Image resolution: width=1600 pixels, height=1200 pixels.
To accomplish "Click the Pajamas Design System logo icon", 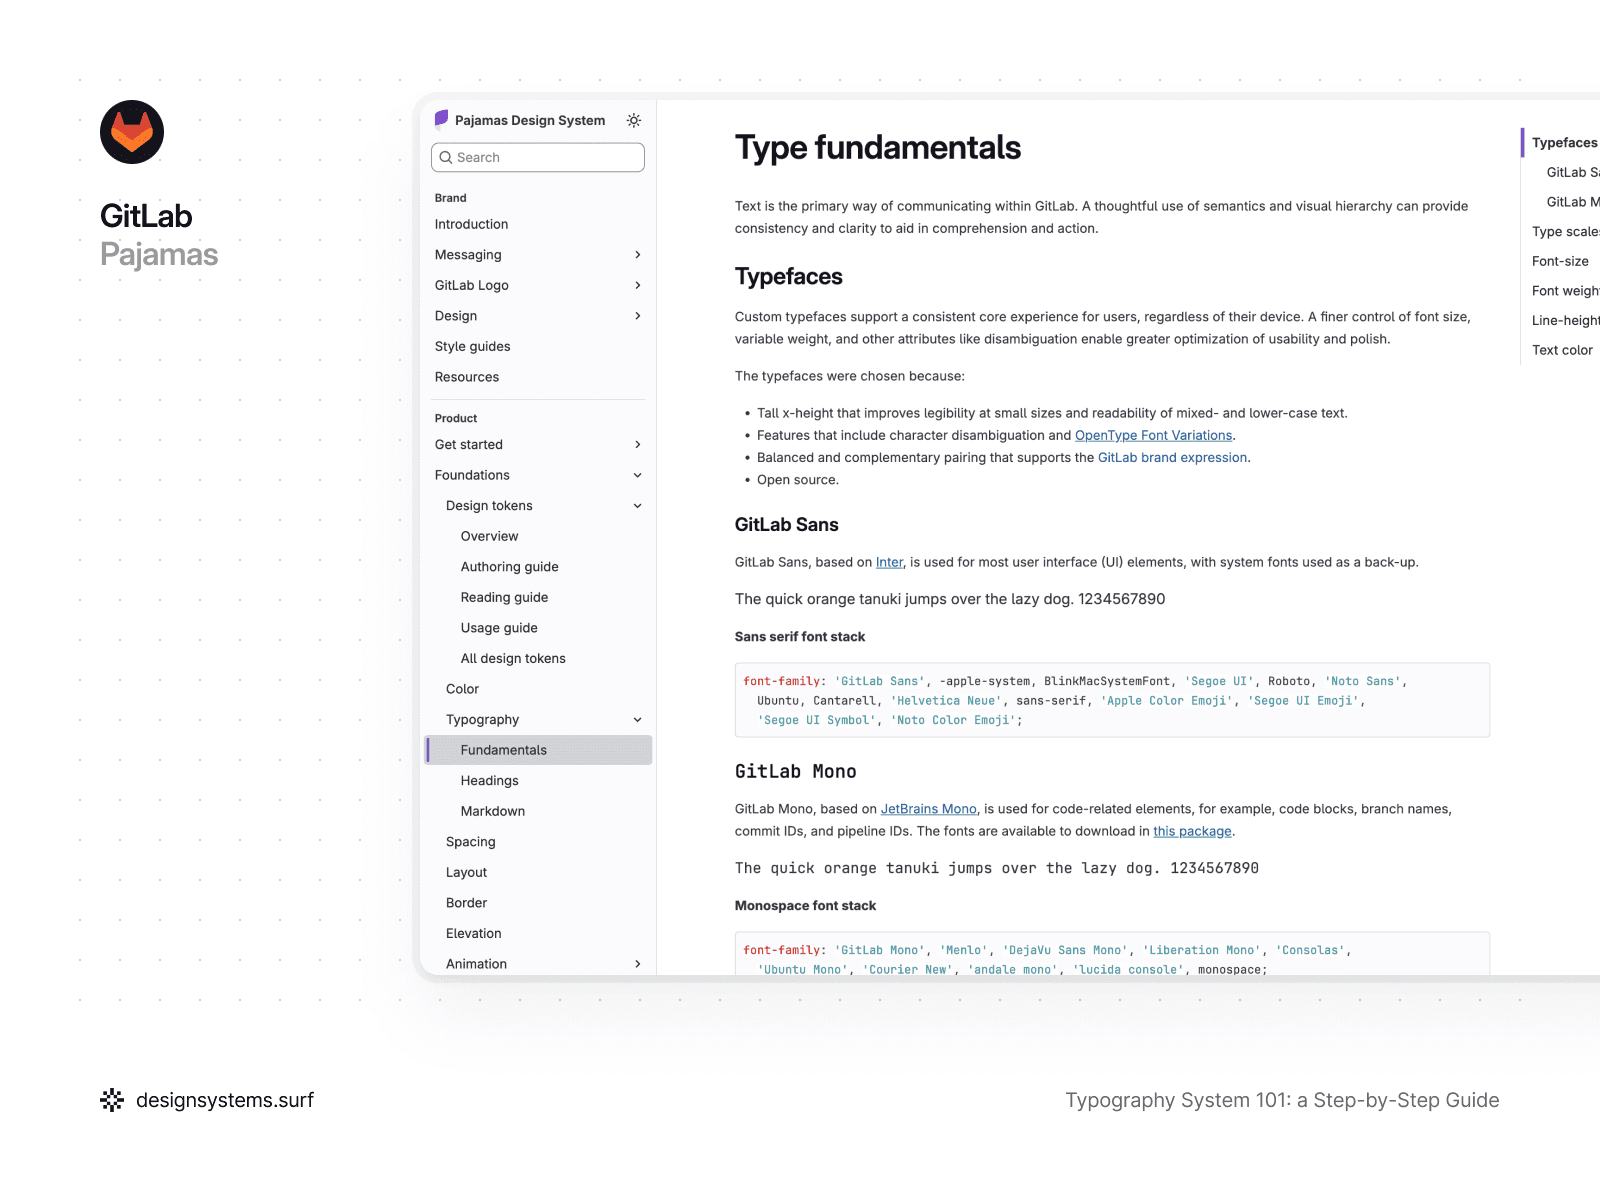I will click(441, 119).
